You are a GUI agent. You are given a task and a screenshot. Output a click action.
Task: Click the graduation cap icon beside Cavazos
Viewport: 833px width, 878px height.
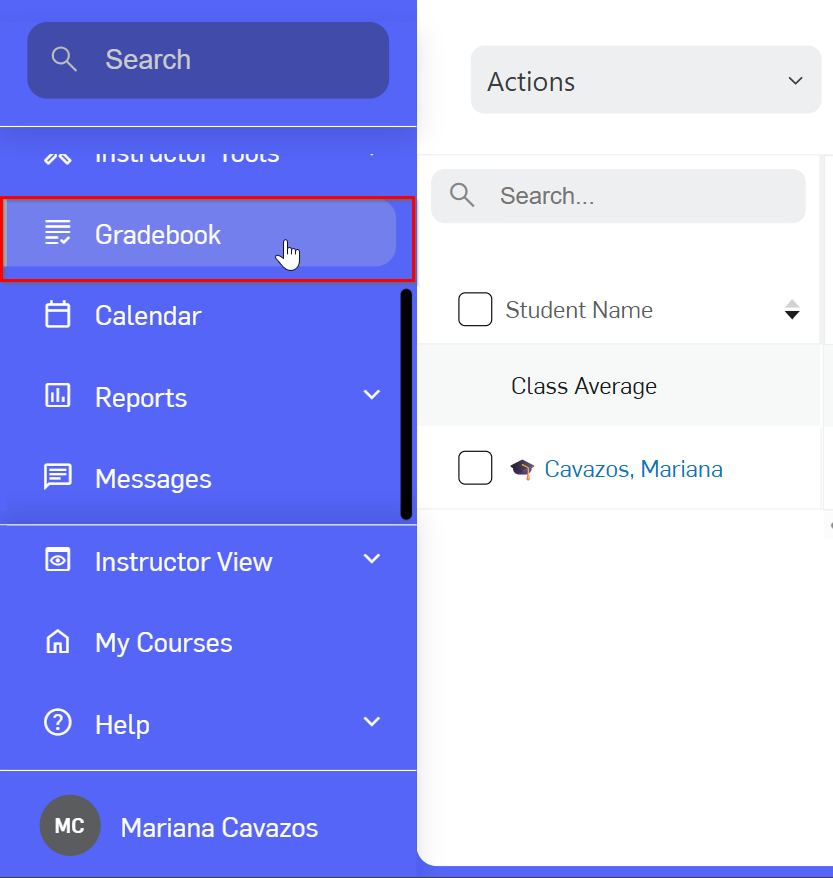click(522, 469)
